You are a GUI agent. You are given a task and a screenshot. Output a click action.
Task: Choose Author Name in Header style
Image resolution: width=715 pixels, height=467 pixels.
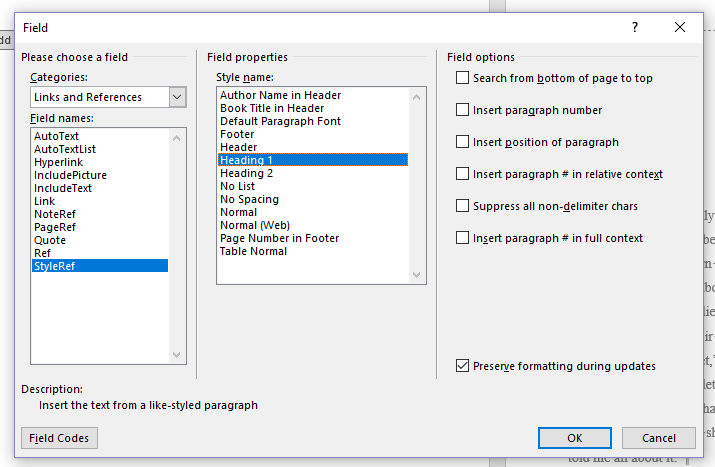(x=313, y=95)
